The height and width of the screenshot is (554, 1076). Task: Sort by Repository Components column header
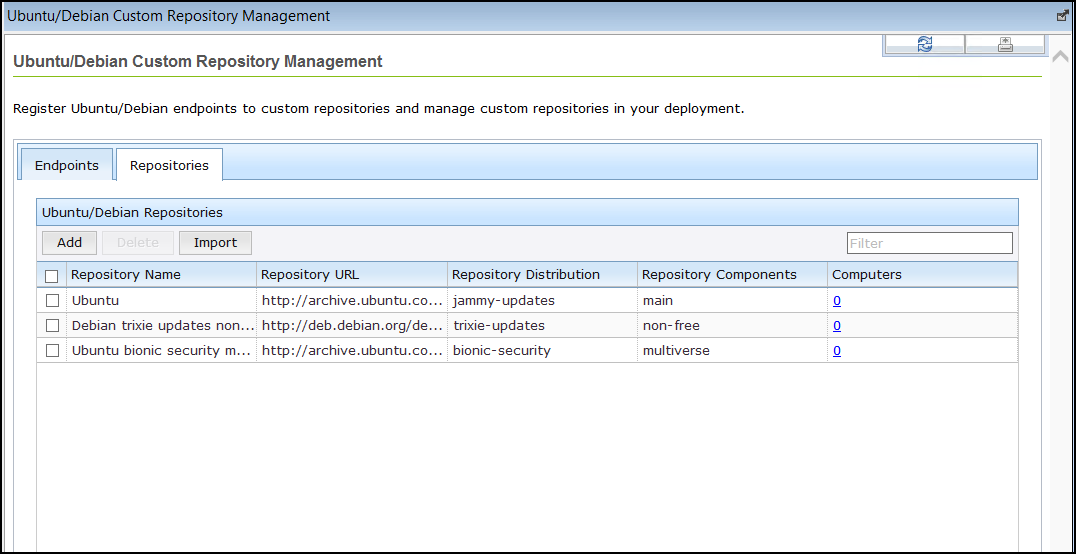tap(732, 275)
